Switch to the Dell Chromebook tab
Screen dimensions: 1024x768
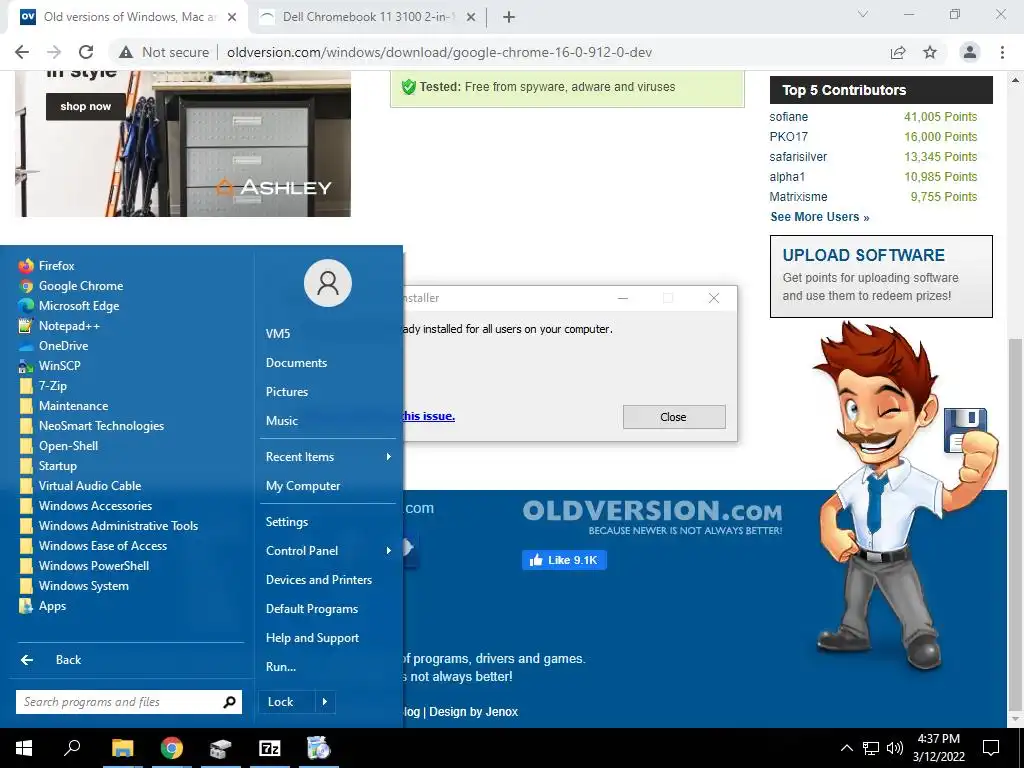click(x=366, y=17)
